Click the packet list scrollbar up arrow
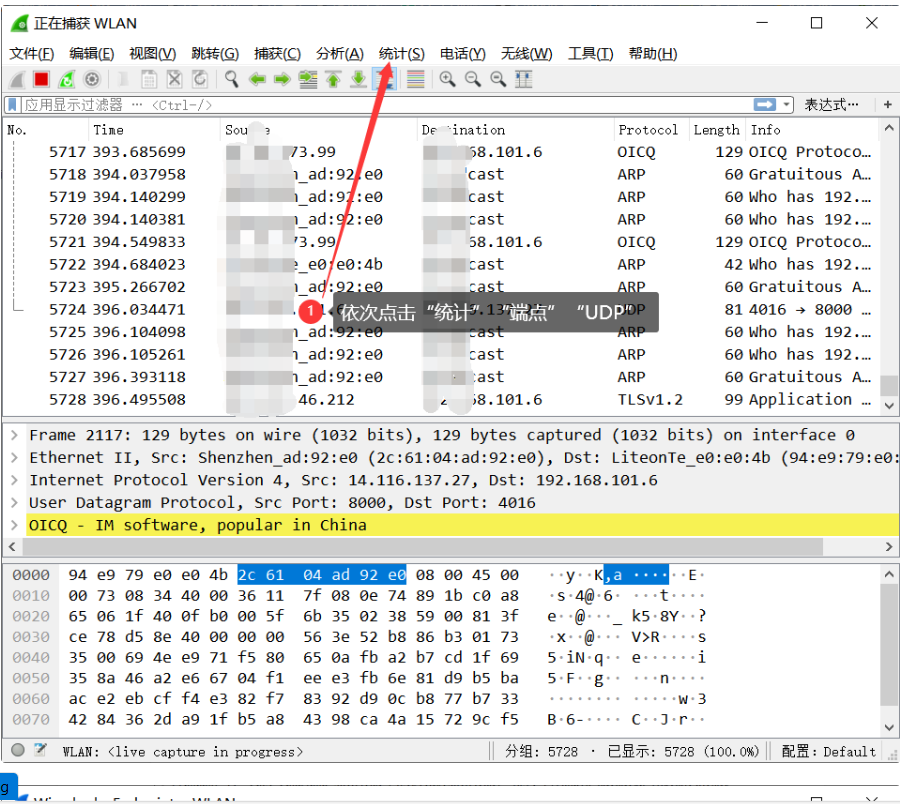 pyautogui.click(x=889, y=128)
